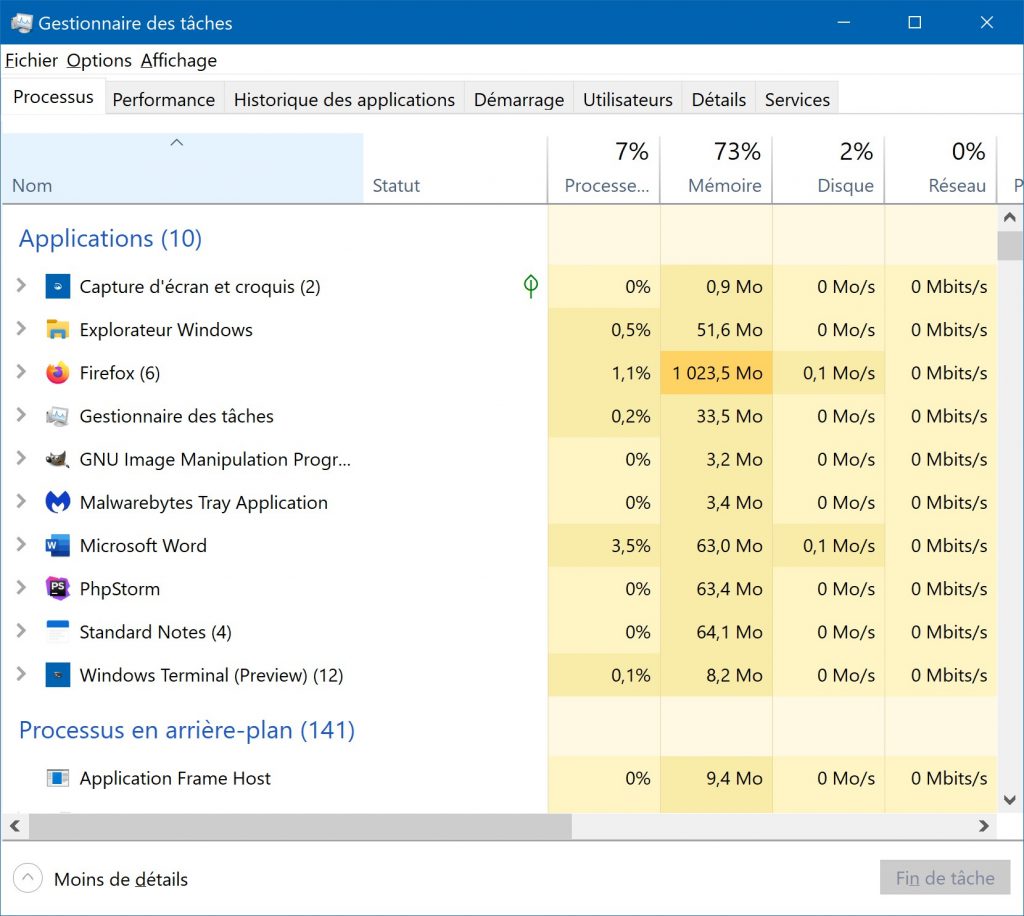Open the Affichage menu
This screenshot has height=916, width=1024.
coord(178,61)
